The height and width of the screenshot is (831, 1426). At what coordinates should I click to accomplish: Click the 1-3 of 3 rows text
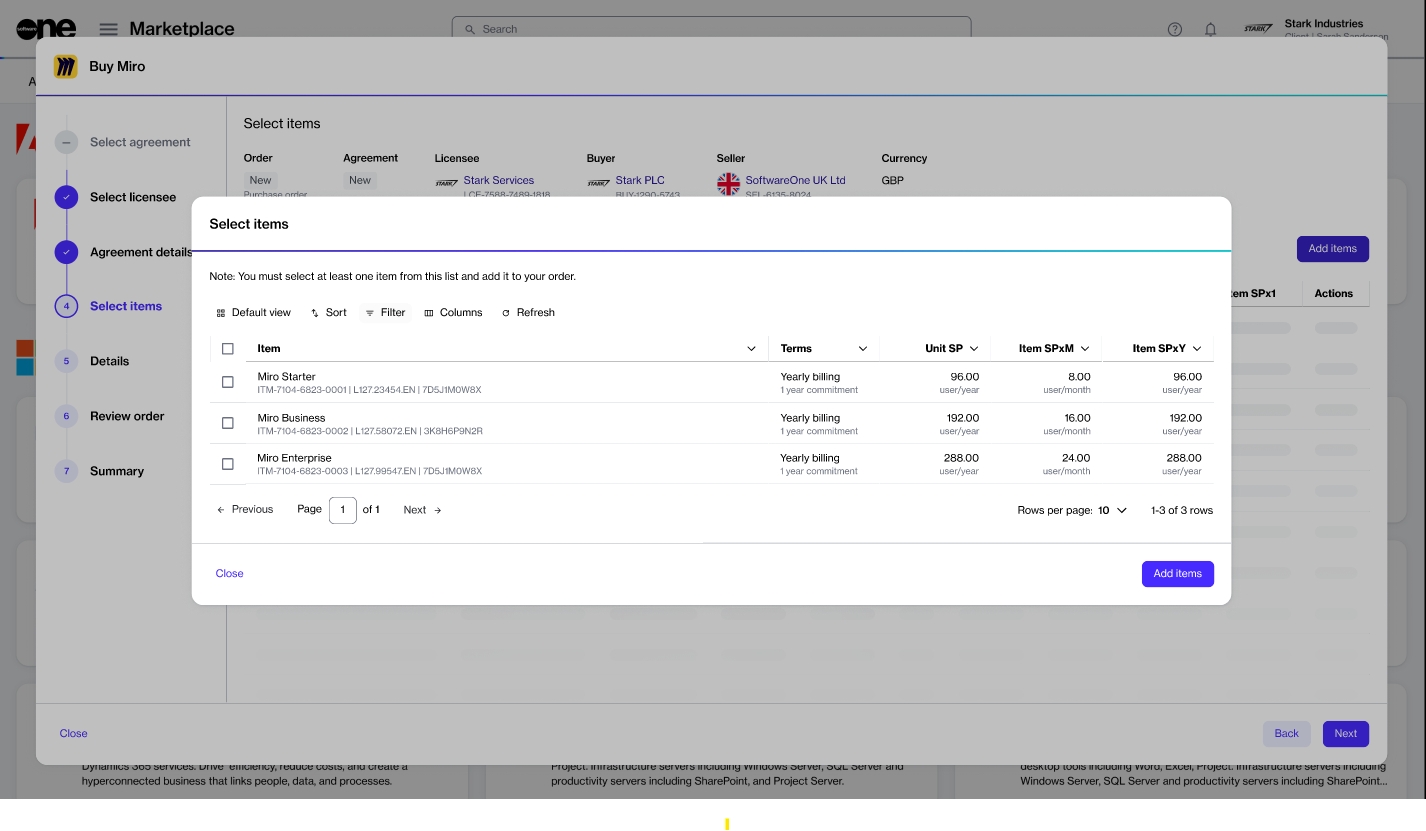(x=1181, y=510)
